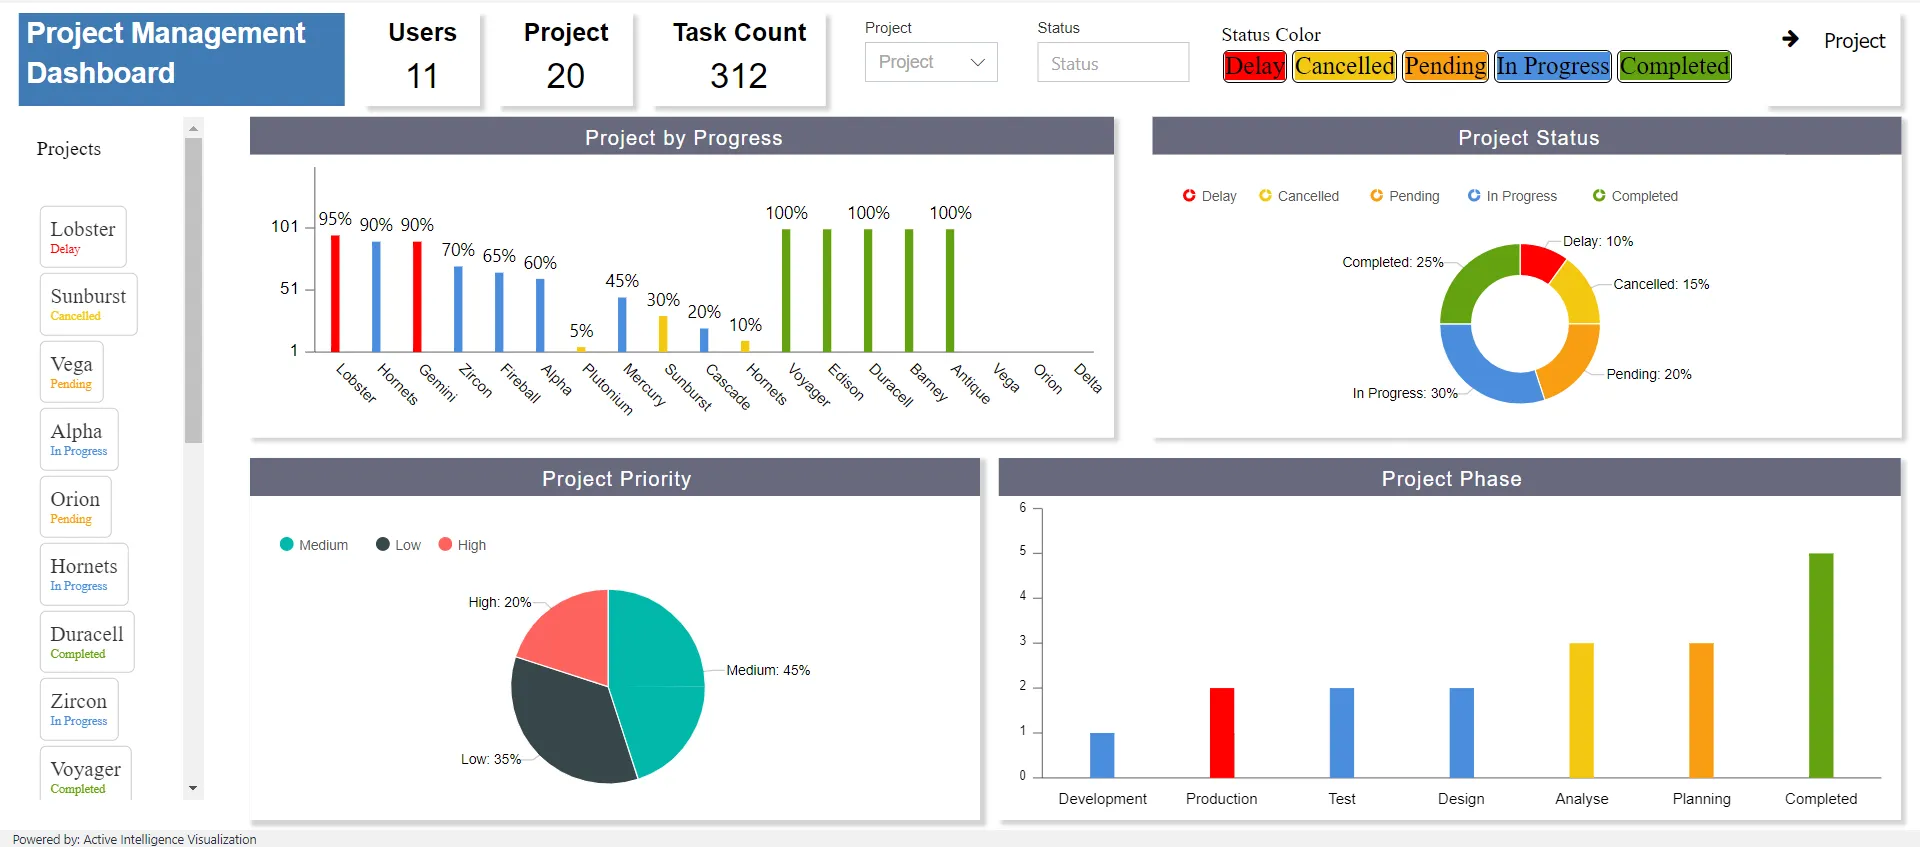Click the red Delay status color swatch

1255,66
